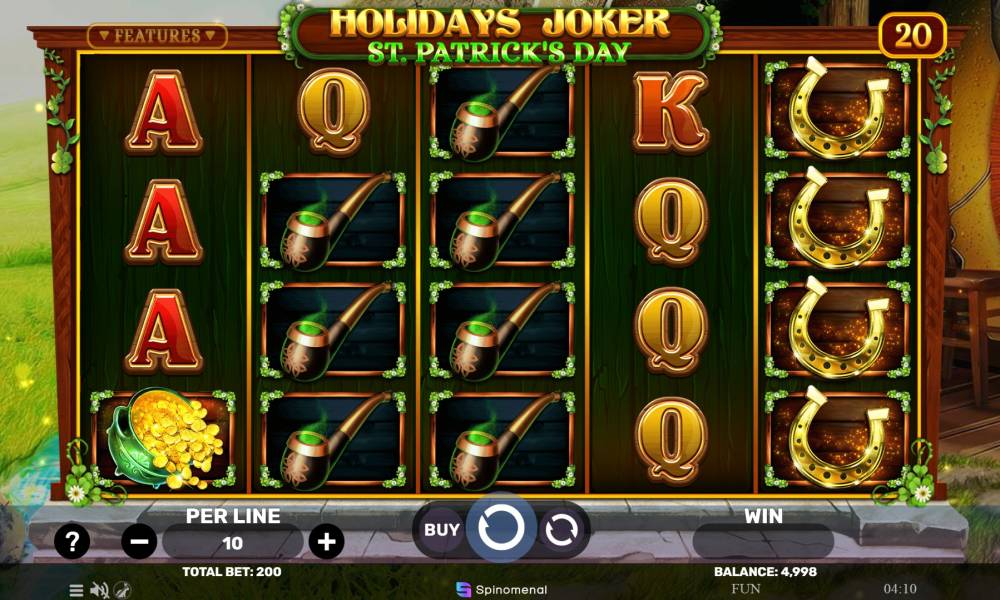Click the smoking pipe symbol at top of third reel
The width and height of the screenshot is (1000, 600).
(x=502, y=112)
